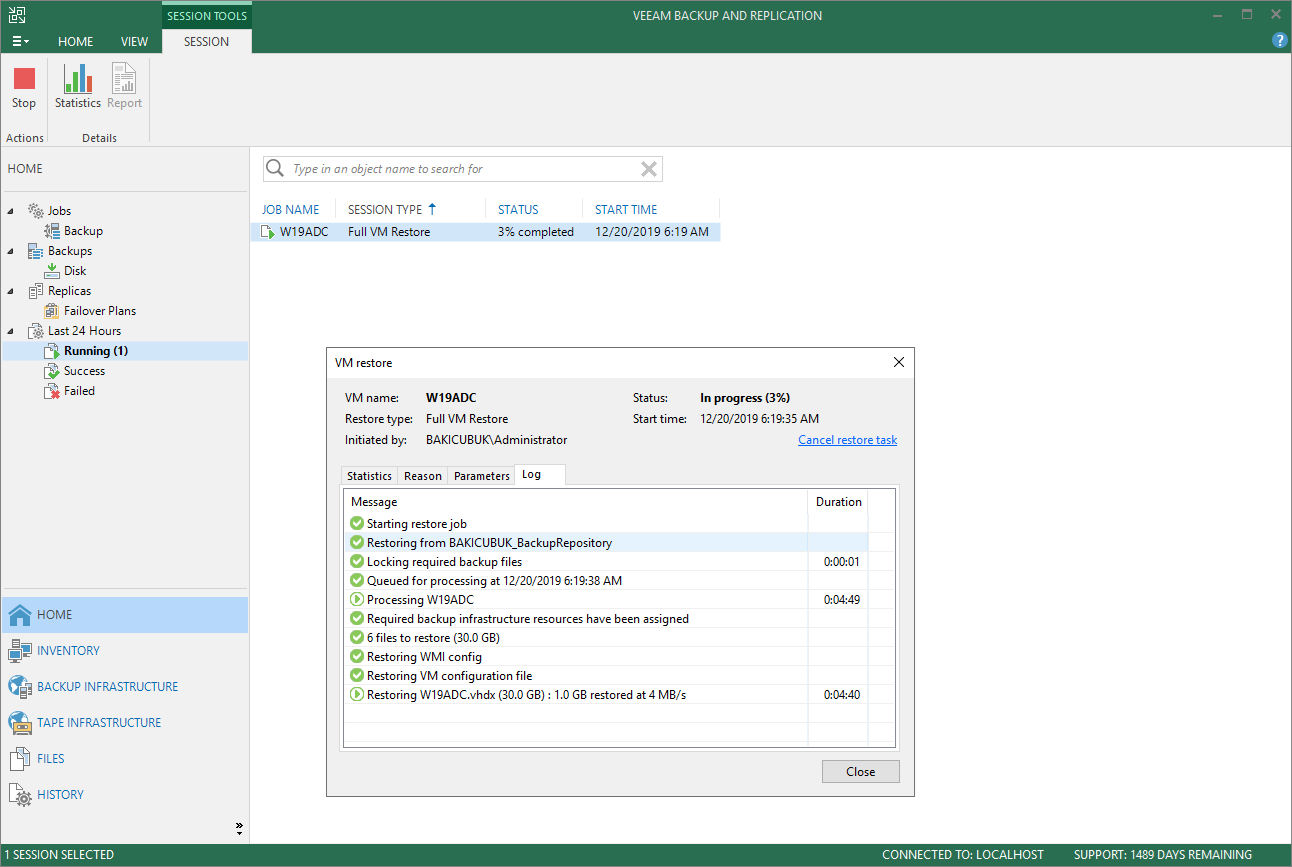This screenshot has width=1292, height=867.
Task: Go to the HISTORY view
Action: tap(125, 795)
